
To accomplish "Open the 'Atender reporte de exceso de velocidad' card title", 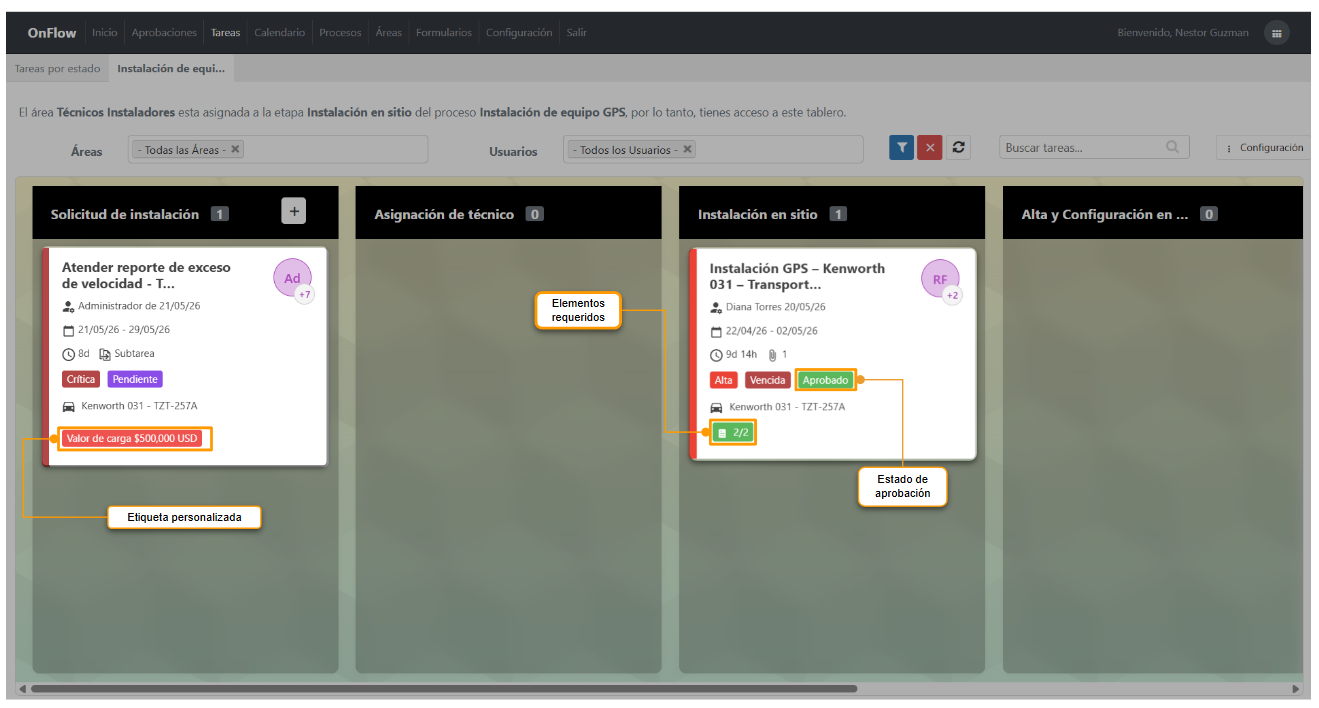I will pyautogui.click(x=146, y=275).
